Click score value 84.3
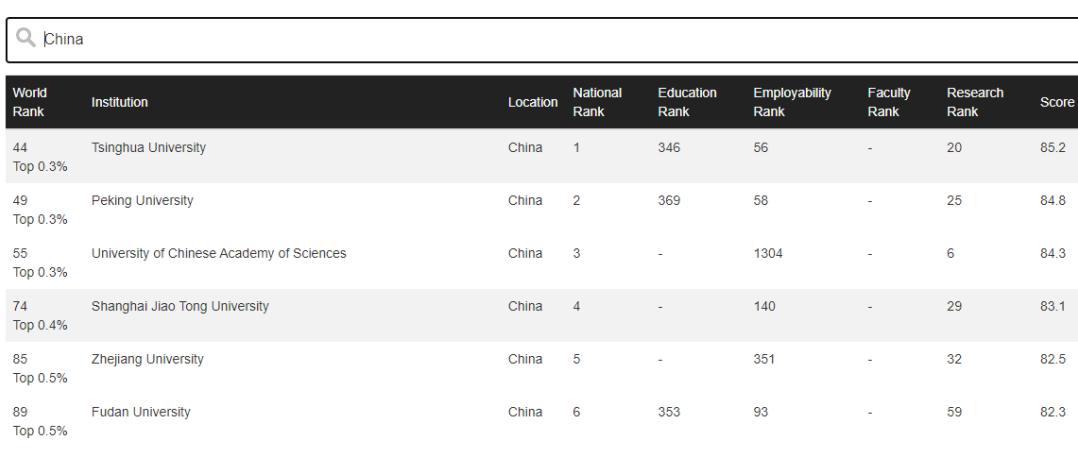This screenshot has width=1078, height=453. click(x=1053, y=253)
